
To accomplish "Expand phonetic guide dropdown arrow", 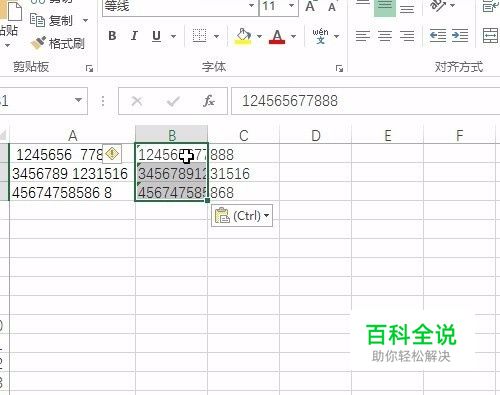I will pos(337,36).
